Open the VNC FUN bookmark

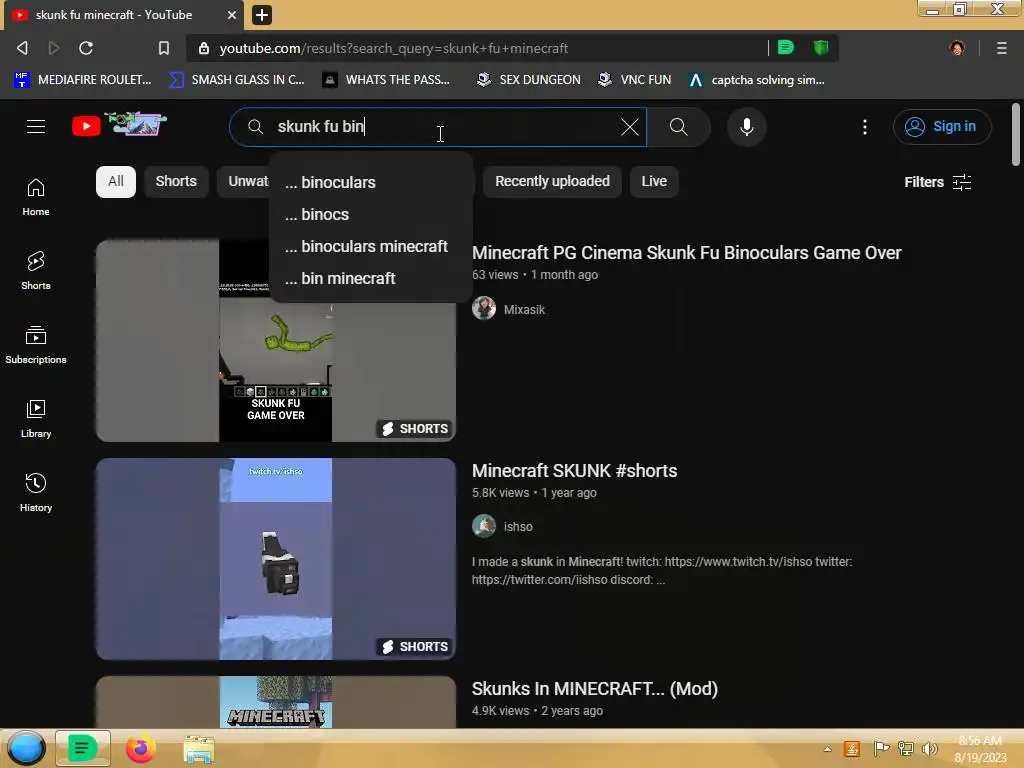coord(634,80)
